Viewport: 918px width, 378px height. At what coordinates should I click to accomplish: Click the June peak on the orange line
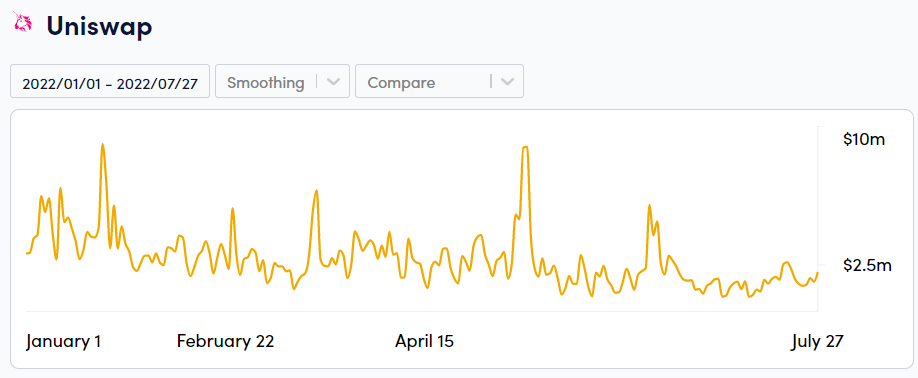(x=649, y=205)
